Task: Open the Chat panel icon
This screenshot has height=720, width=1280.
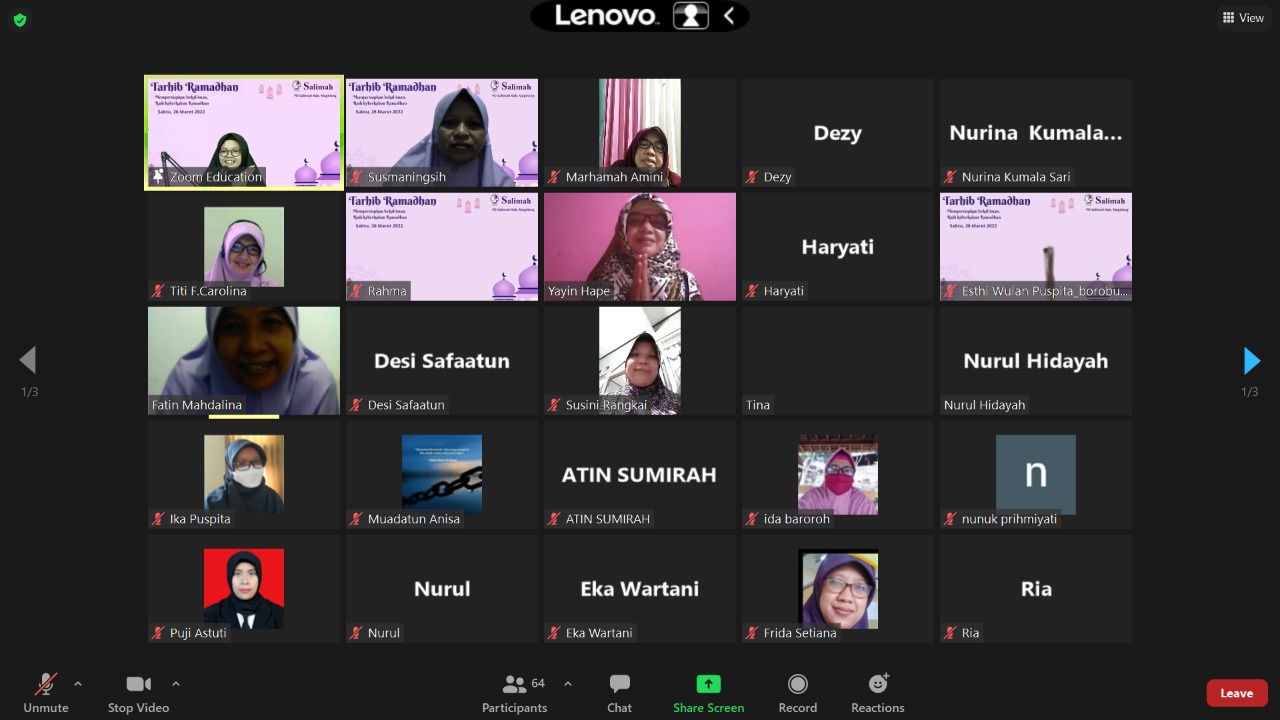Action: [619, 685]
